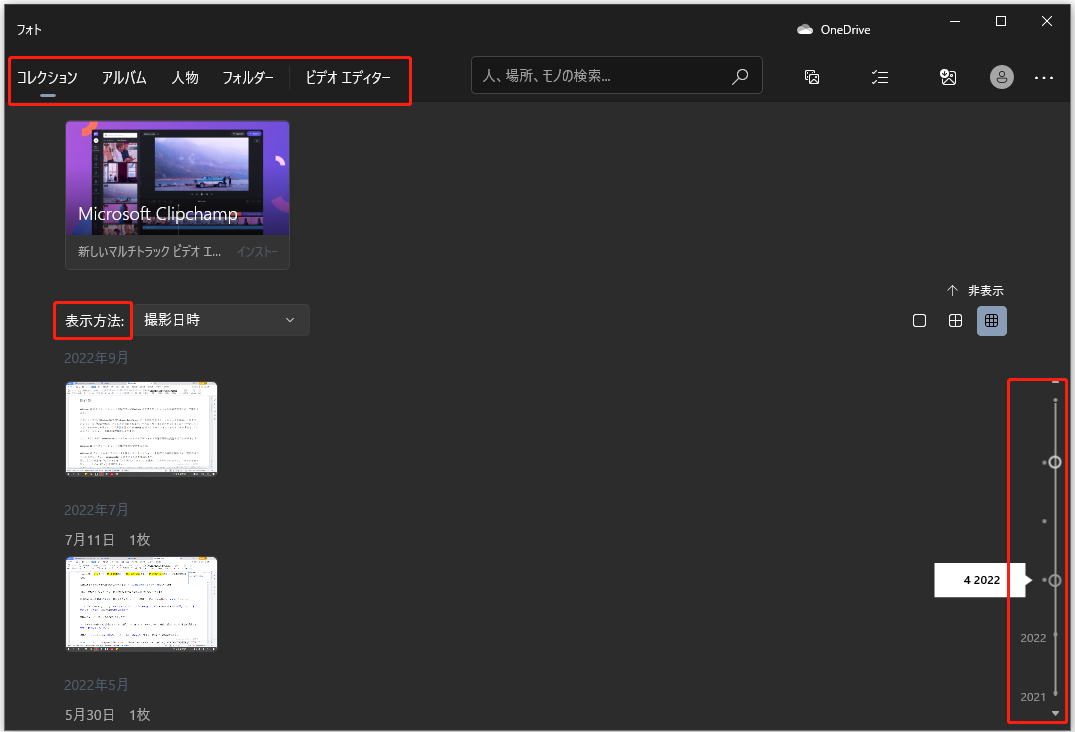The image size is (1075, 732).
Task: Click the photo stack icon in the toolbar
Action: click(812, 76)
